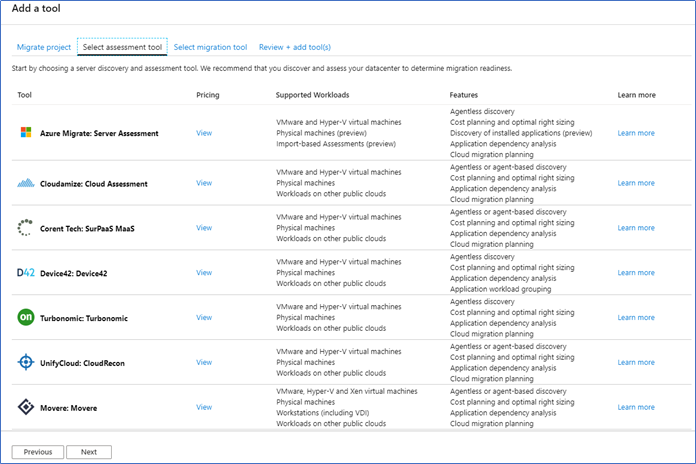Click the UnifyCloud crosshair icon
696x464 pixels.
click(x=26, y=362)
